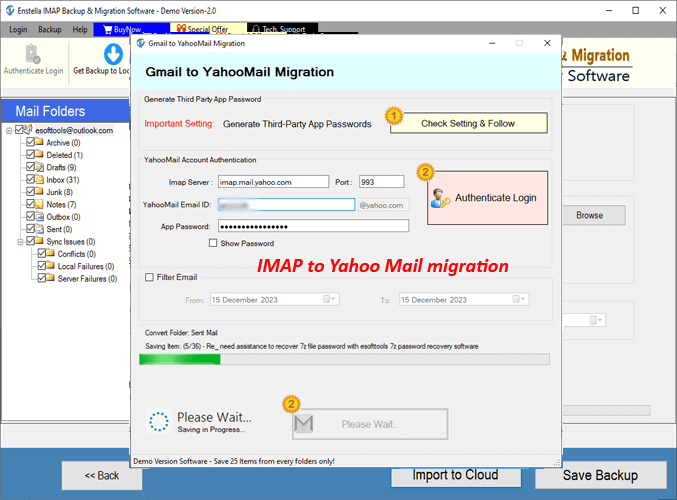Viewport: 677px width, 500px height.
Task: Click the Get Backup download arrow icon
Action: [113, 54]
